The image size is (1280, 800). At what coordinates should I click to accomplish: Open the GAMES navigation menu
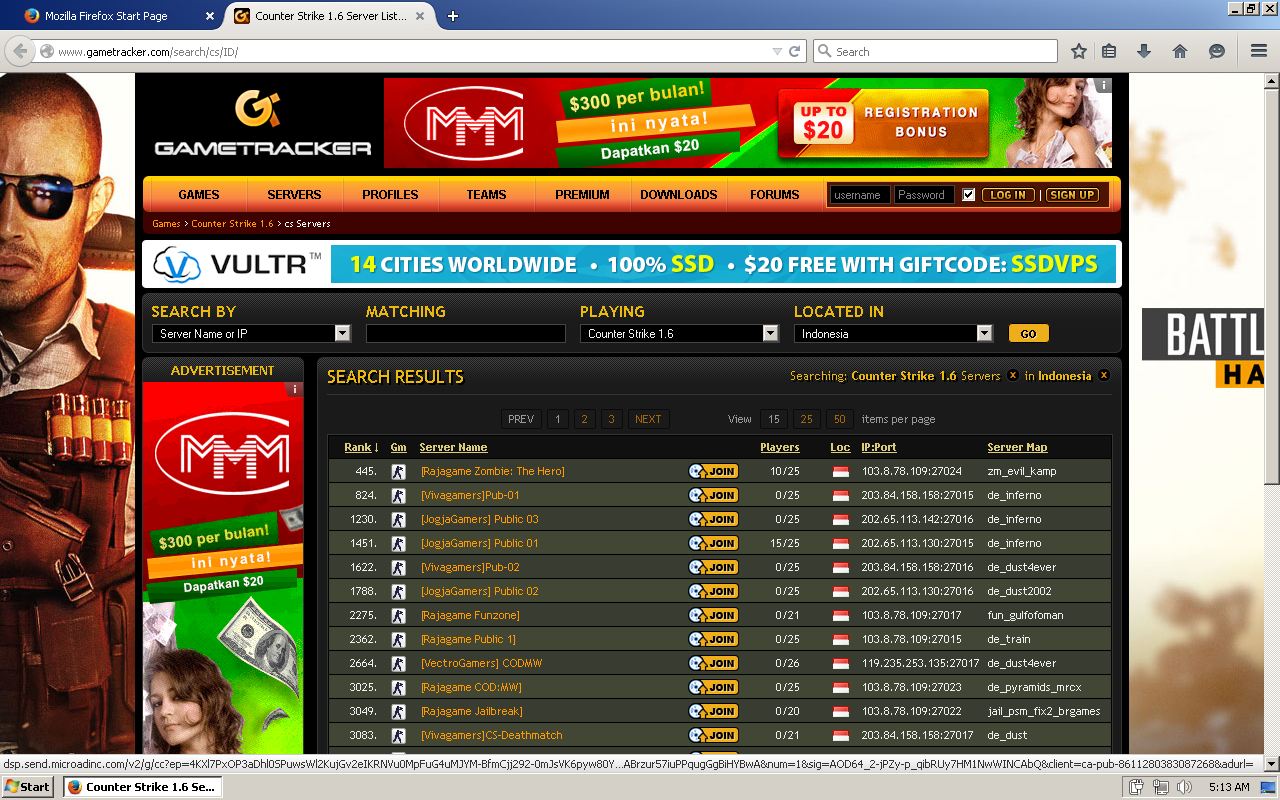tap(199, 195)
